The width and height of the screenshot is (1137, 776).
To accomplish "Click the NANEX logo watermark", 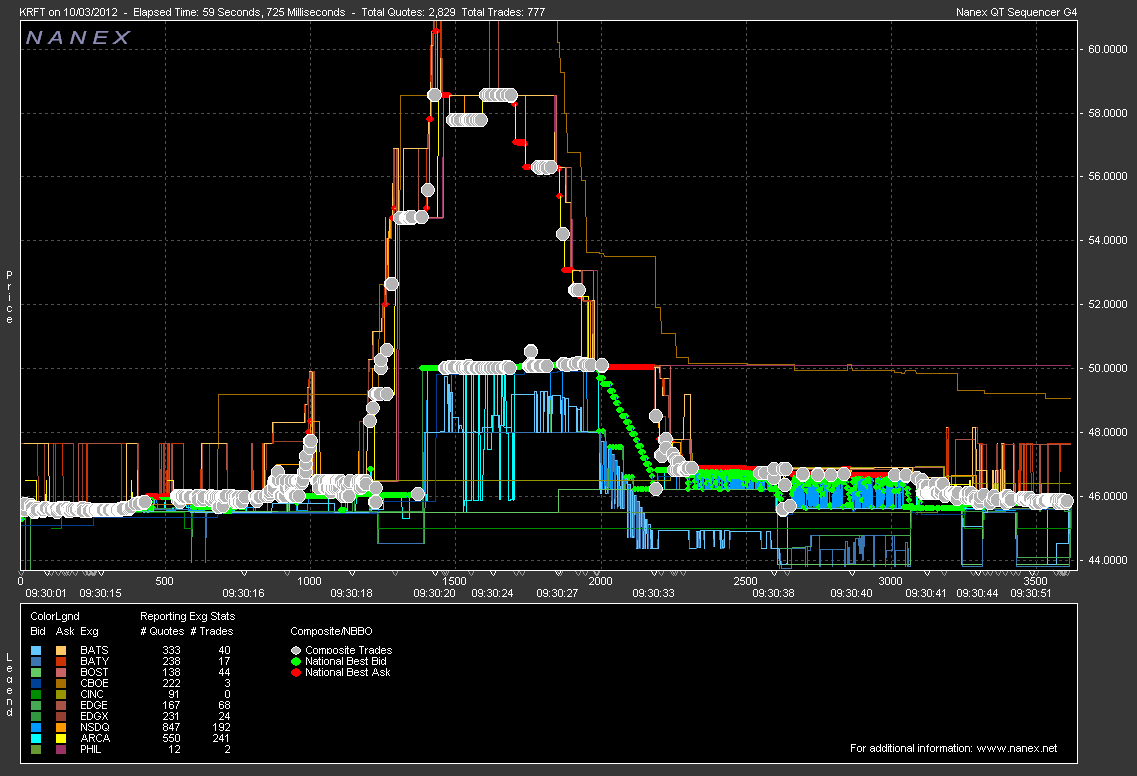I will tap(78, 38).
